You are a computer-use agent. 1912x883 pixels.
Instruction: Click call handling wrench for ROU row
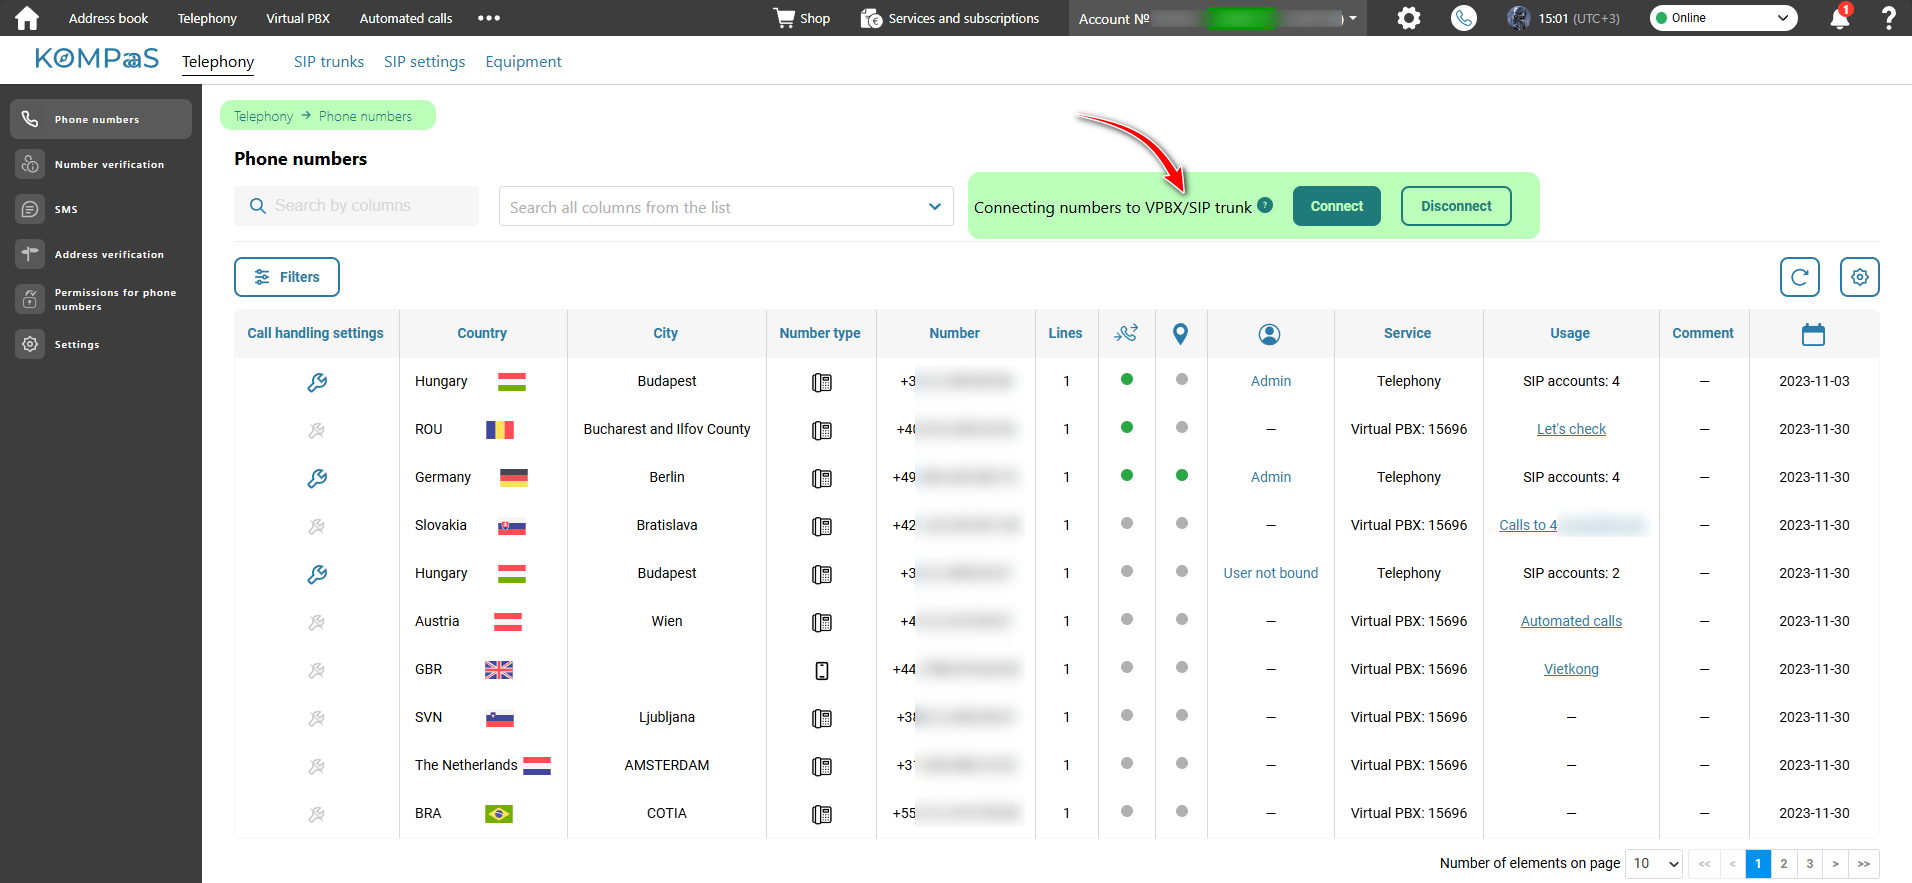click(x=317, y=430)
